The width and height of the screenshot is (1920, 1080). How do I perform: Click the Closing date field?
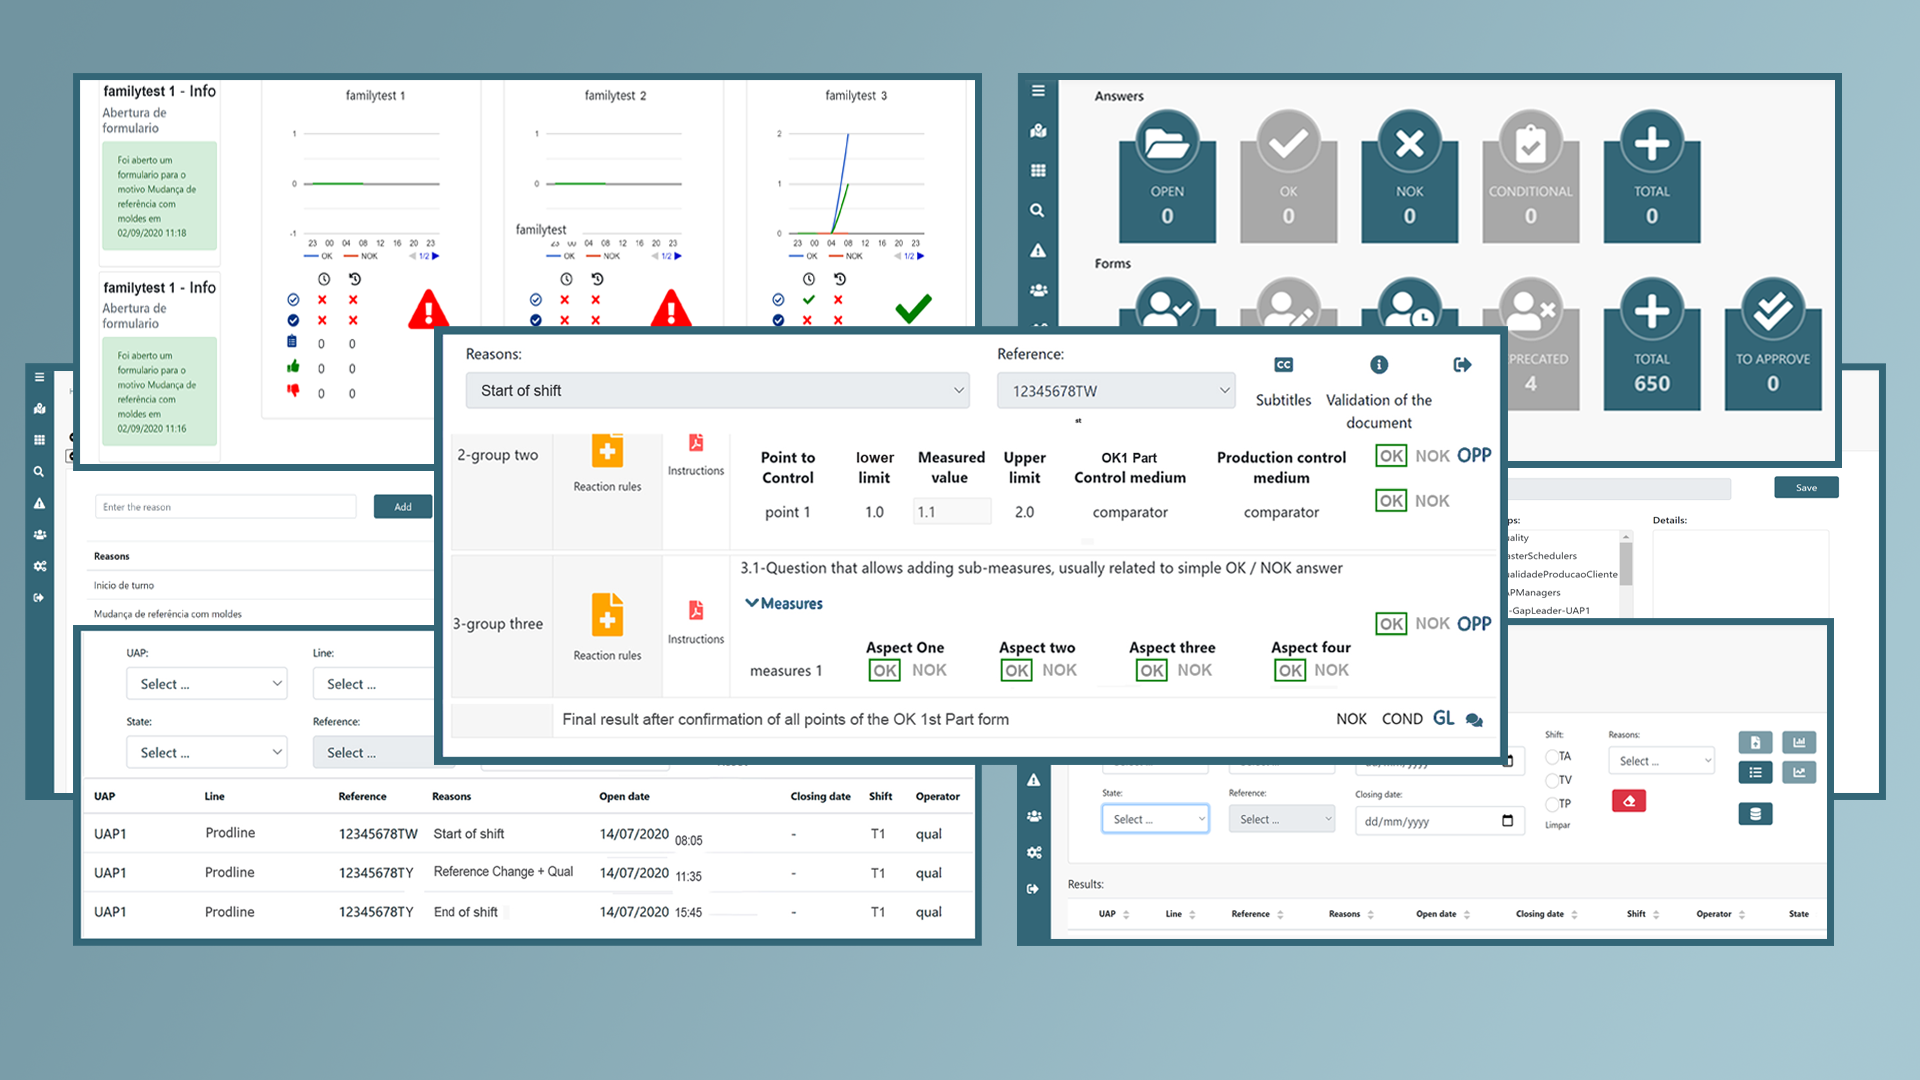1439,821
